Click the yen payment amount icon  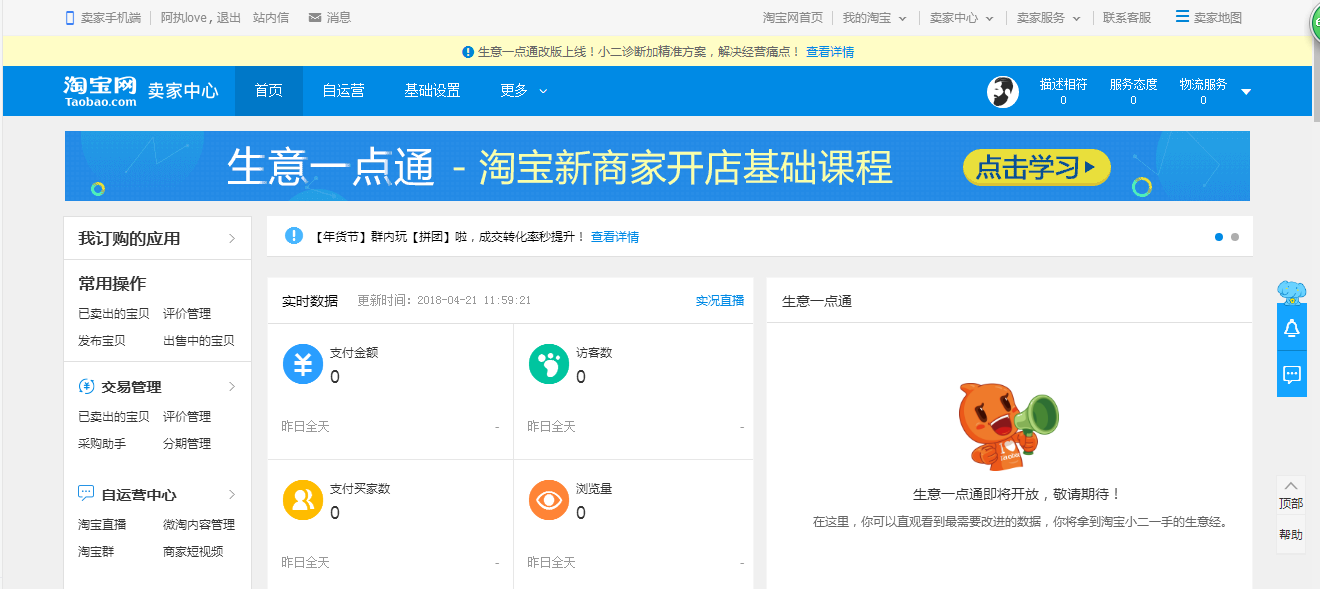[303, 364]
